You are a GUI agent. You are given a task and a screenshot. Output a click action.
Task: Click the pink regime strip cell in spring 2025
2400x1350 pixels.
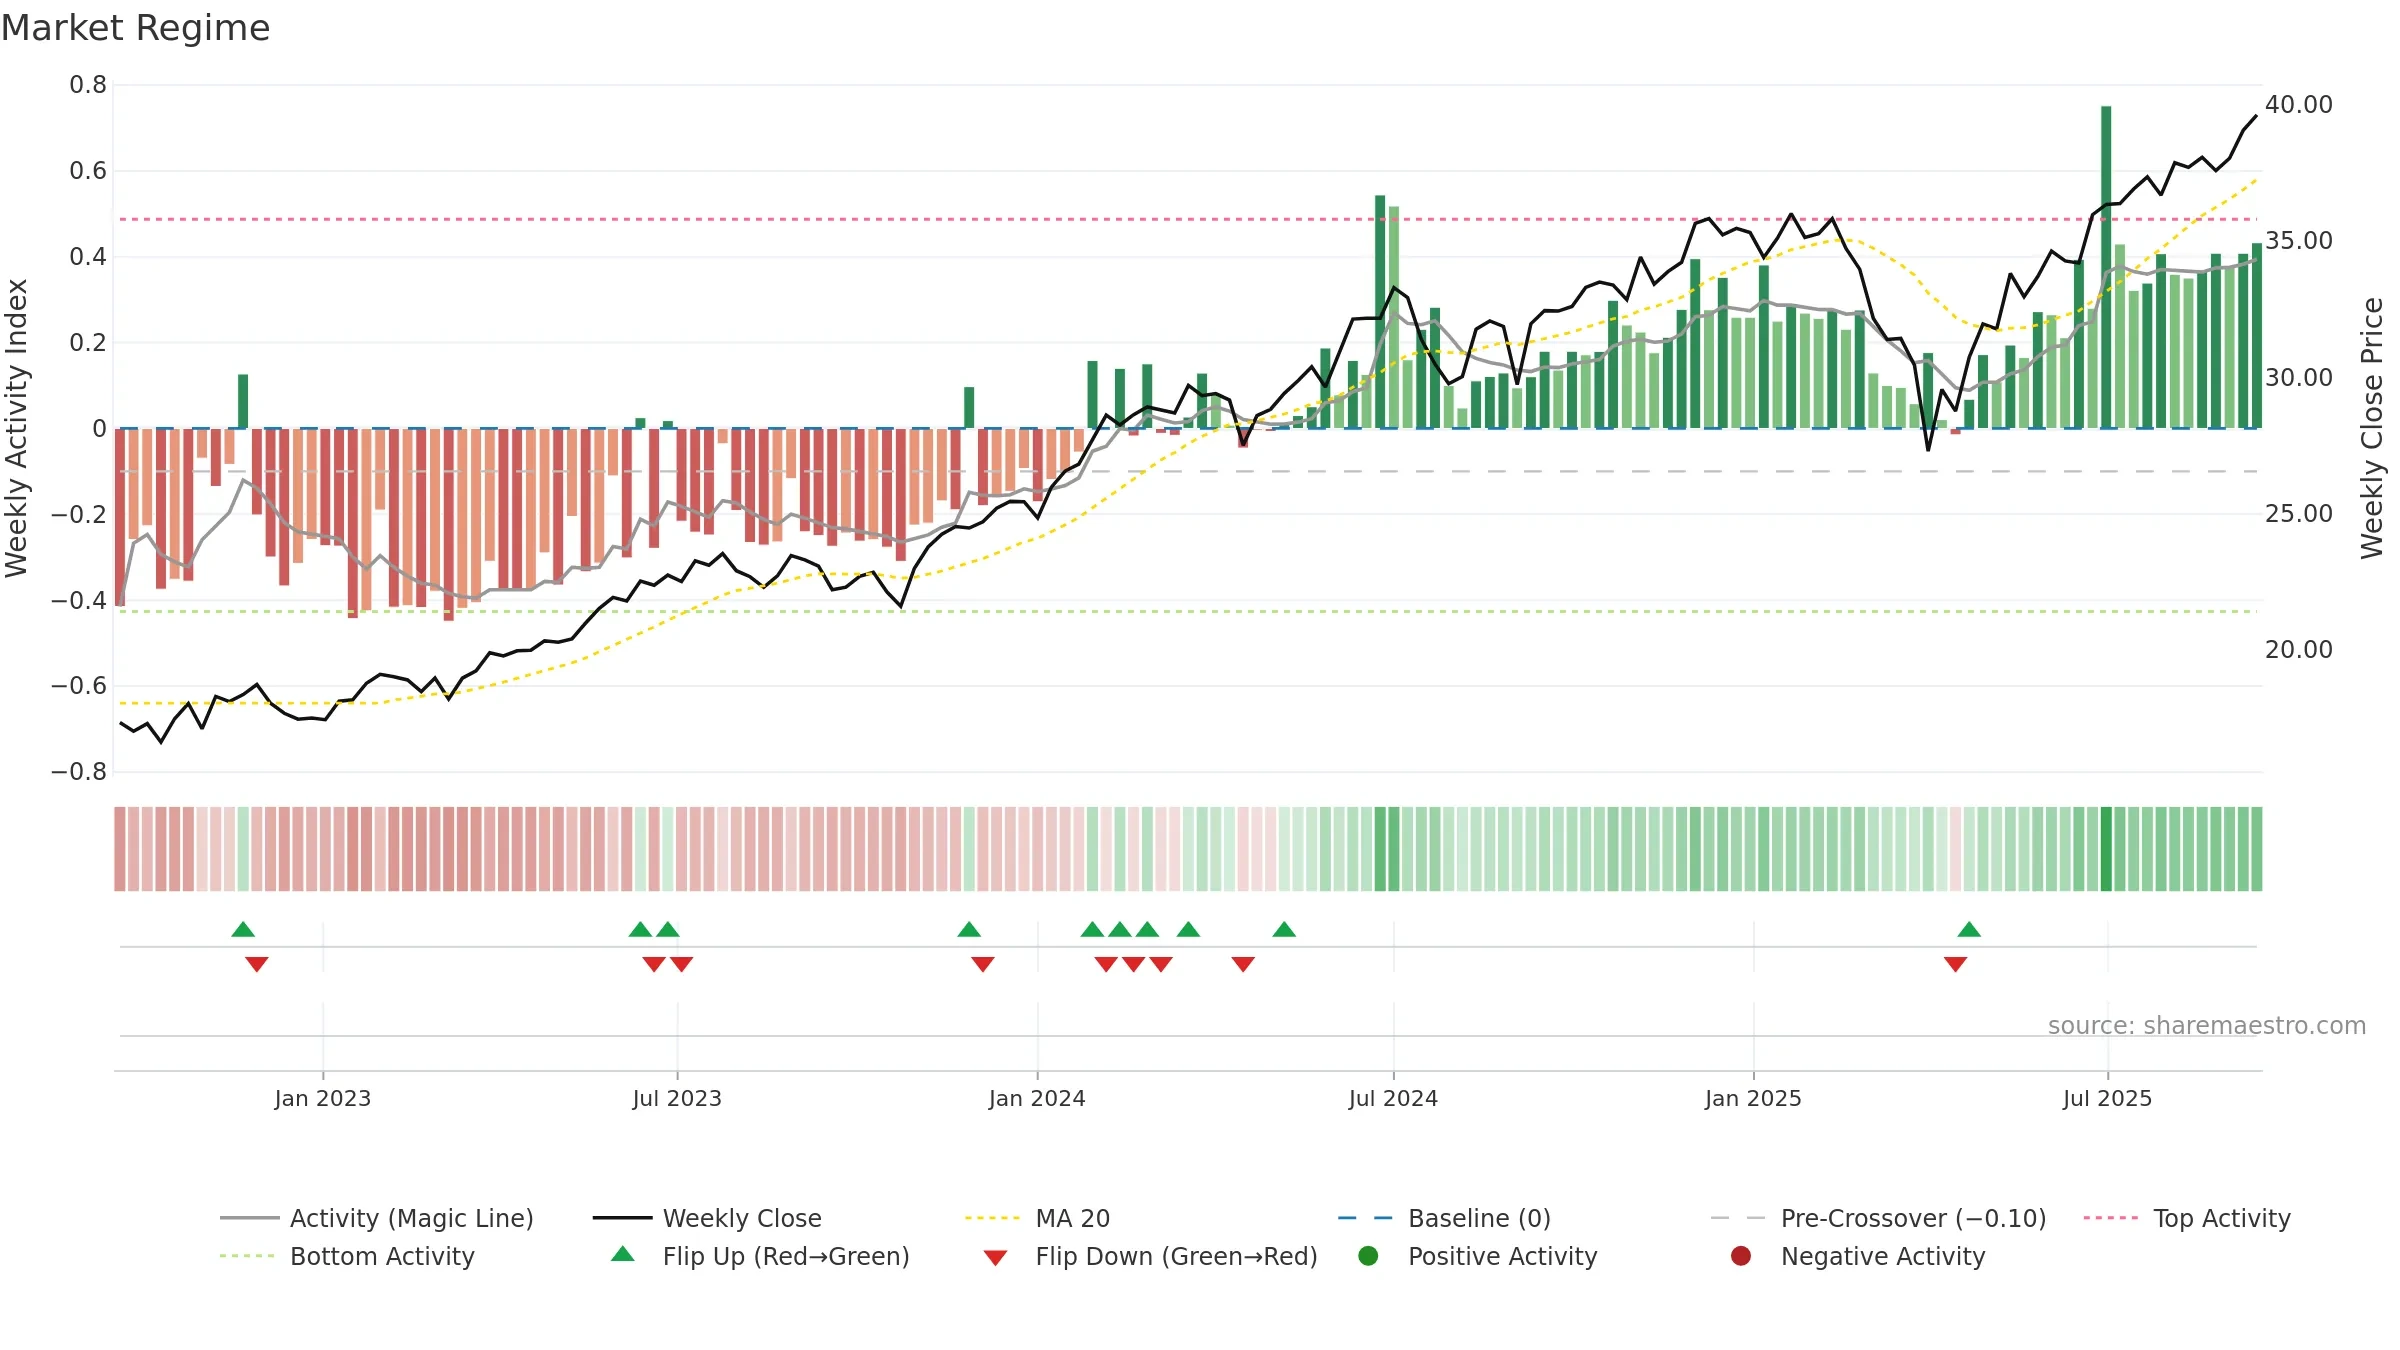(x=1955, y=849)
